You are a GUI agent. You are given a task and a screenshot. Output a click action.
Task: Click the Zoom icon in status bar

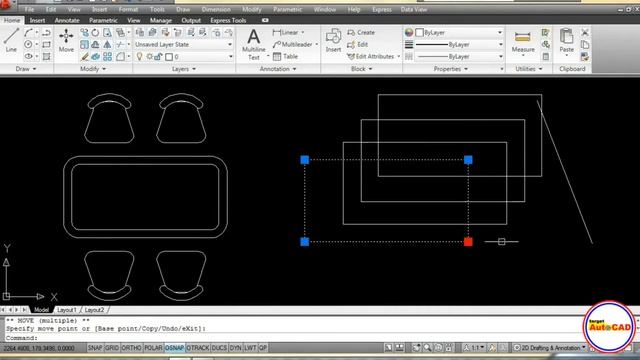(x=427, y=348)
